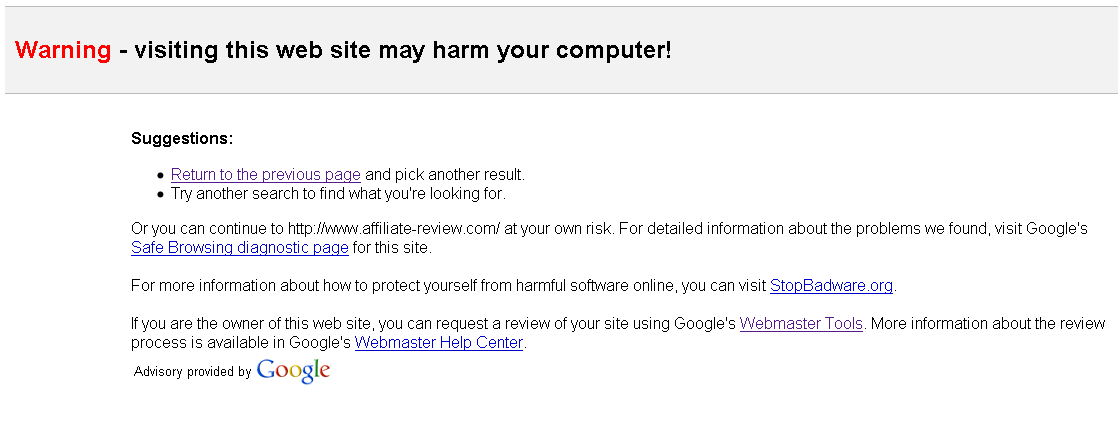Go to the Webmaster Help Center link
The image size is (1118, 437).
(x=439, y=343)
